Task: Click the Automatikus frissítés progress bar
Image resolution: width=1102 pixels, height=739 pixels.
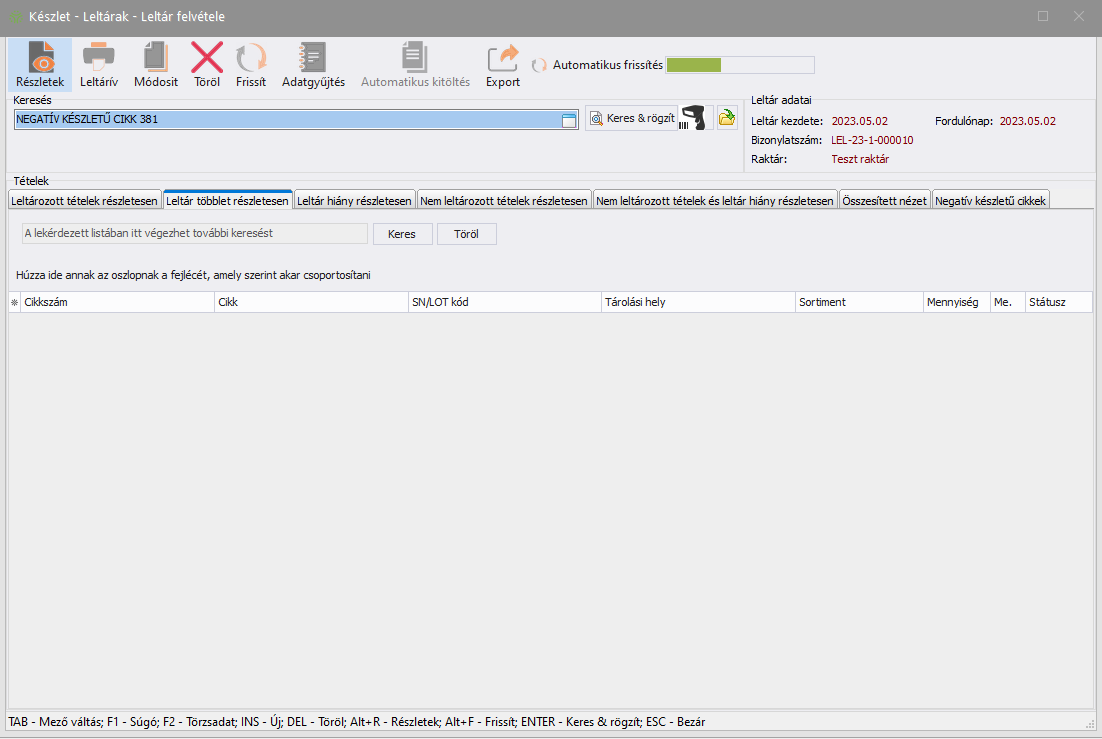Action: coord(740,65)
